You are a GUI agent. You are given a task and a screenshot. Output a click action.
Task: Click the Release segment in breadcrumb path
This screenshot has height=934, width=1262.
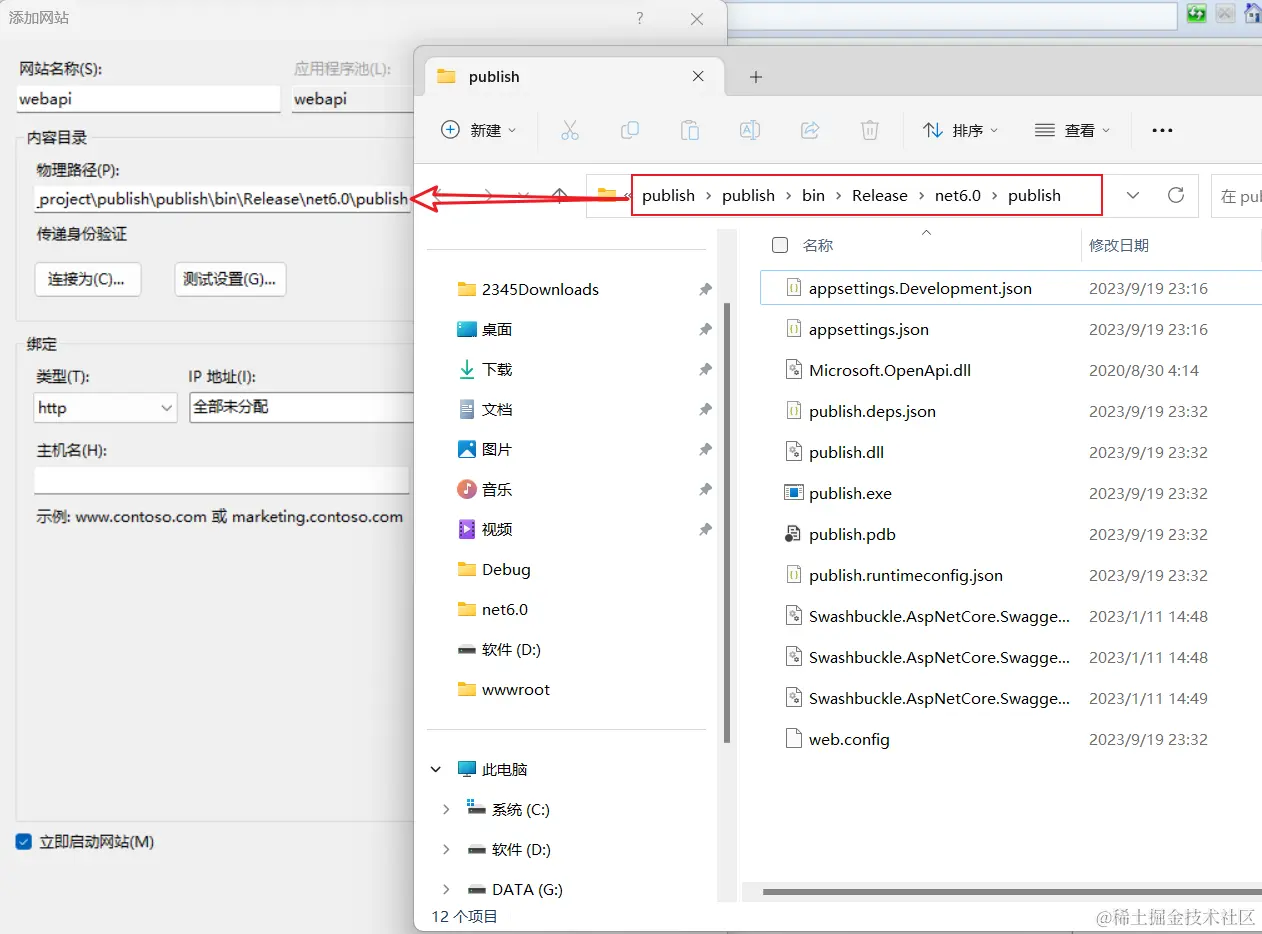pyautogui.click(x=880, y=195)
